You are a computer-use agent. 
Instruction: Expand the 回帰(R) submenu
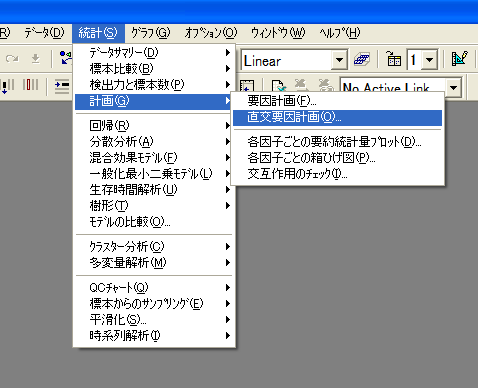pos(154,125)
